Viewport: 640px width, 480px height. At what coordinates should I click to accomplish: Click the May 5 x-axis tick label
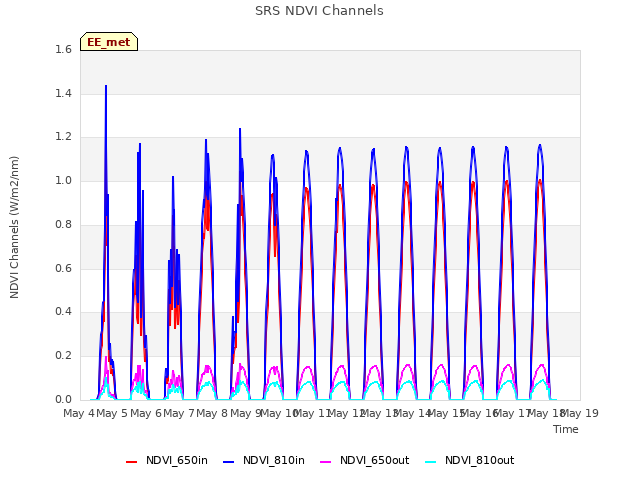point(112,413)
